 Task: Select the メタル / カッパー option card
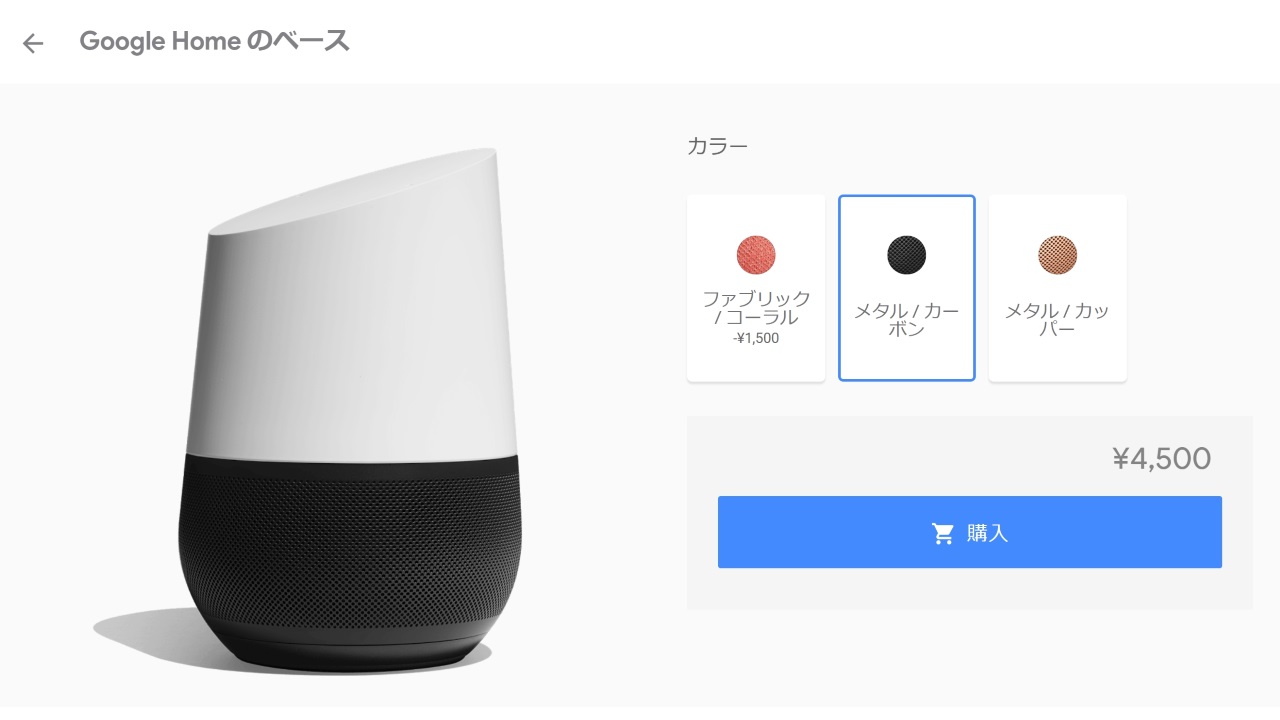point(1058,288)
